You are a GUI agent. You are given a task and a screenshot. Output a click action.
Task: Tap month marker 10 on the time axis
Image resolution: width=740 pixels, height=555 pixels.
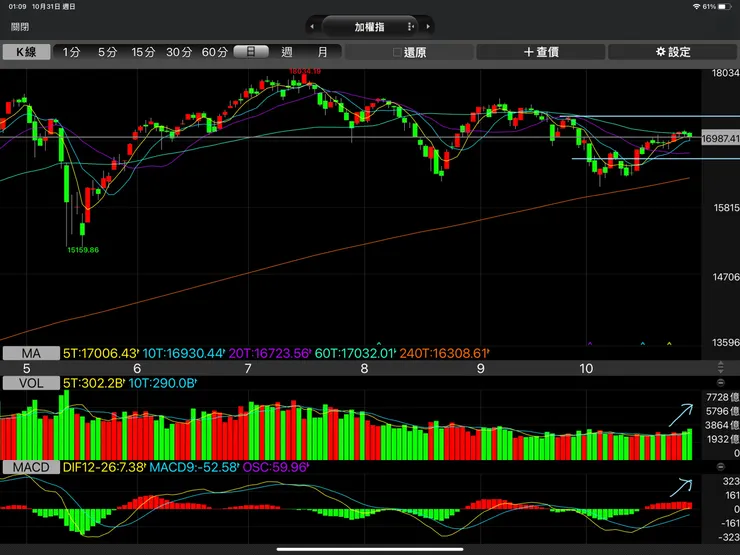point(586,369)
